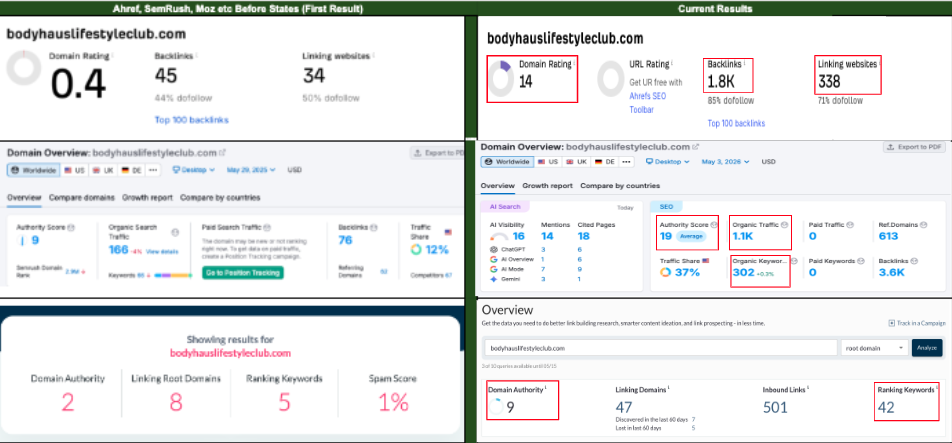Click the Analyze button
This screenshot has height=443, width=952.
(x=926, y=348)
